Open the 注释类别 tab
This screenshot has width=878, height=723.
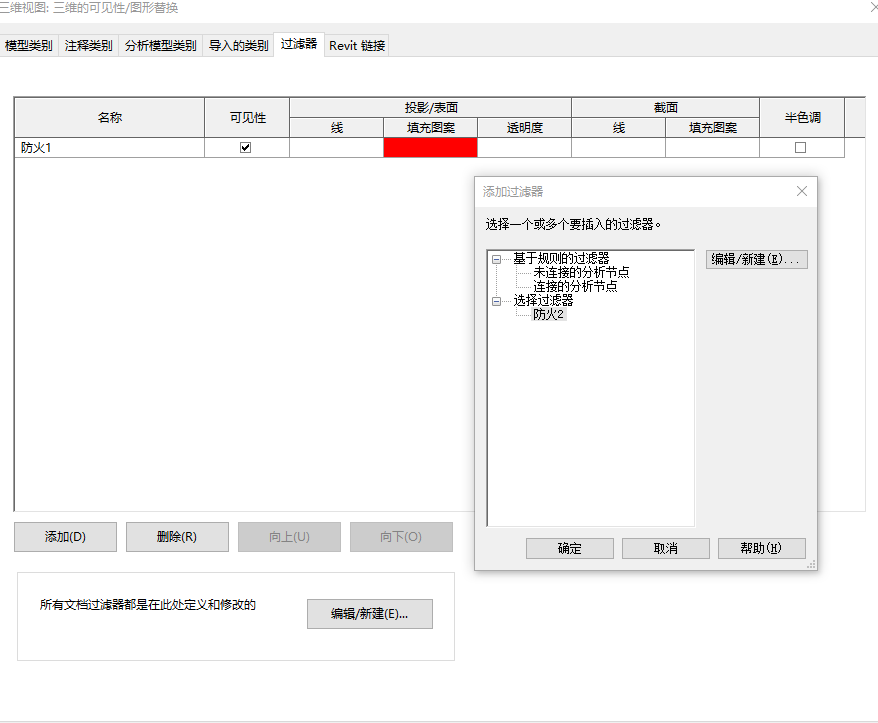tap(88, 45)
